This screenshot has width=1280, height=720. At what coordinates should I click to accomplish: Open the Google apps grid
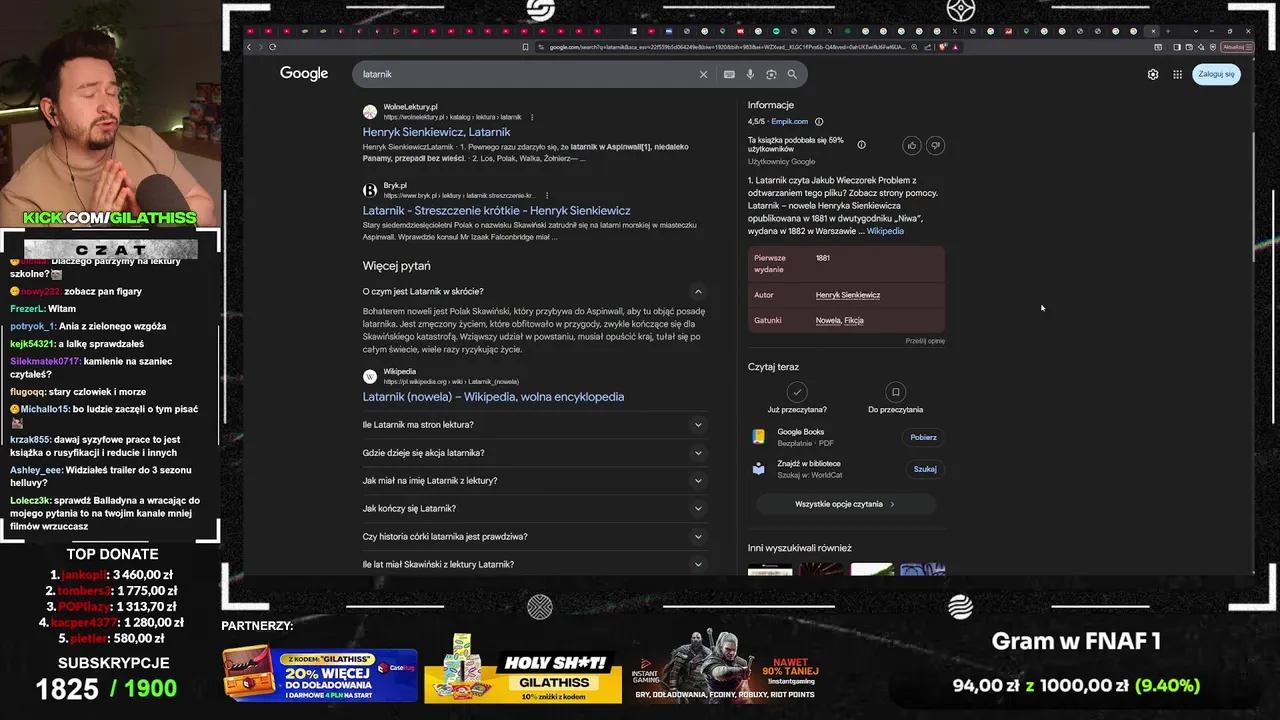(1178, 74)
